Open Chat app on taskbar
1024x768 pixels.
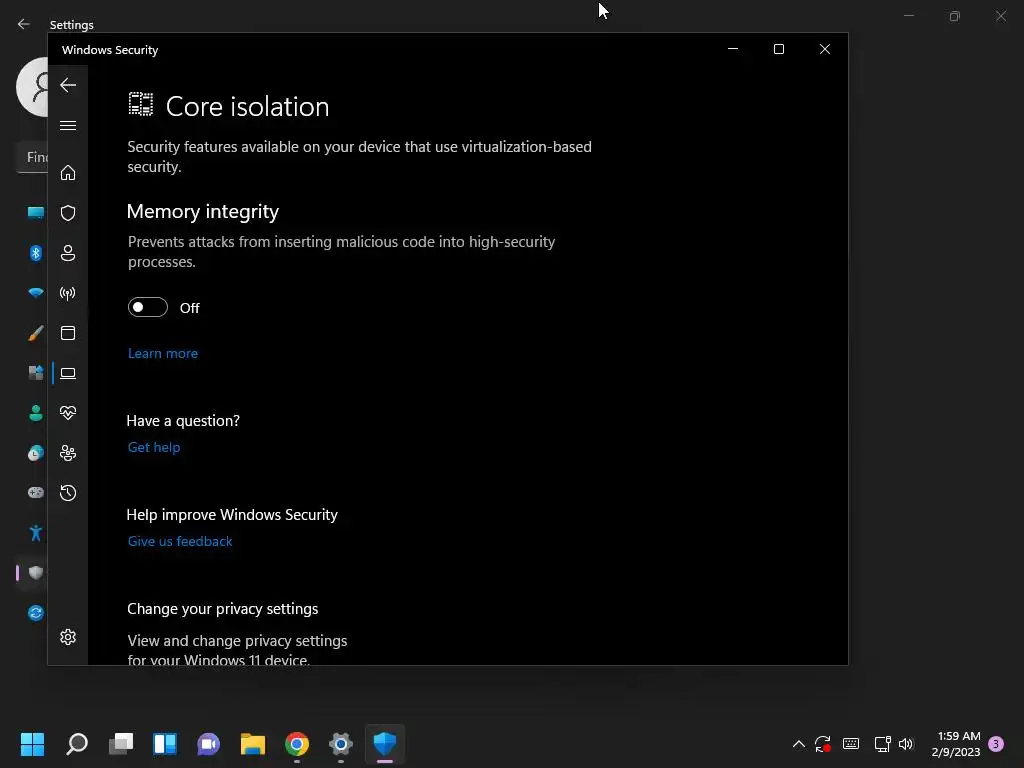(x=208, y=744)
